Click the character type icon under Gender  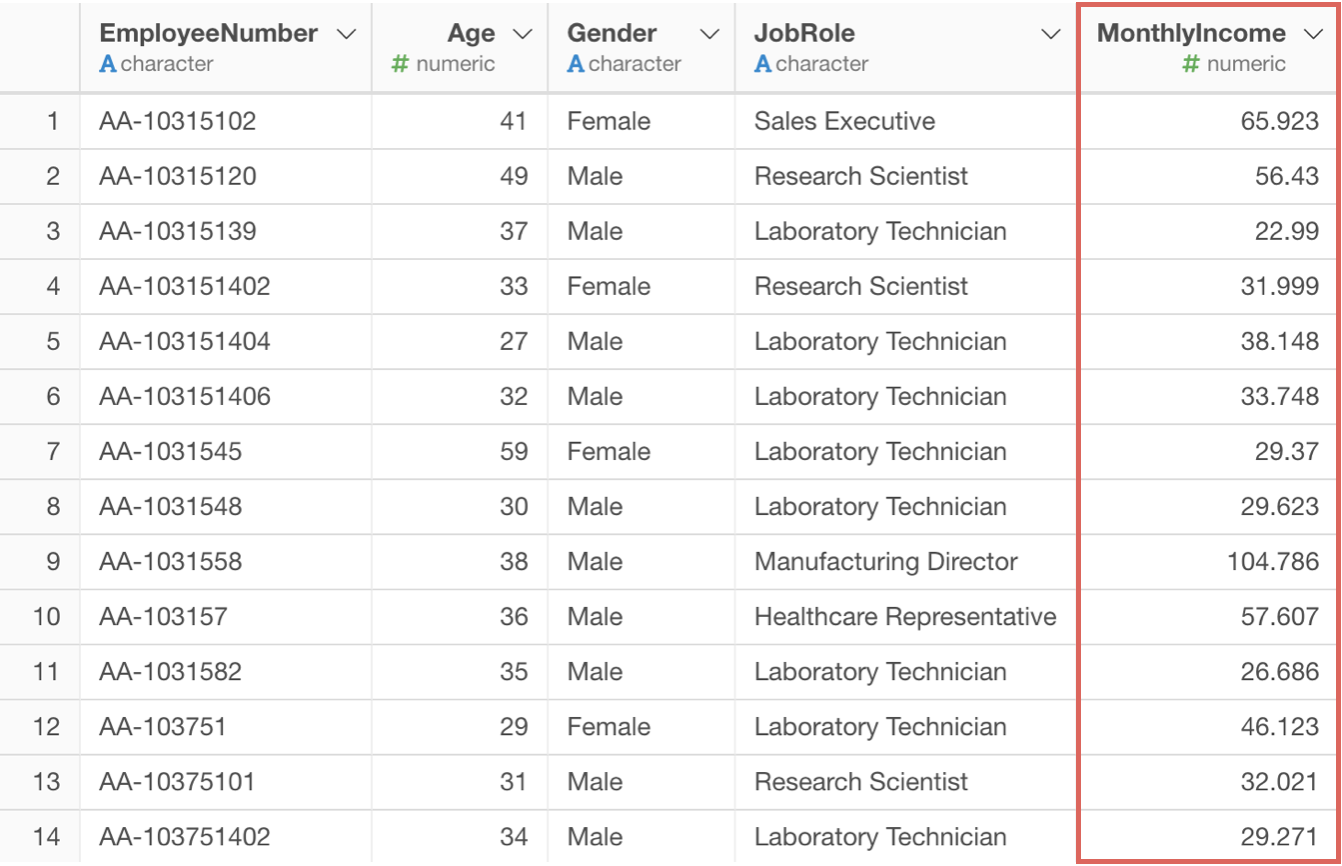tap(575, 64)
